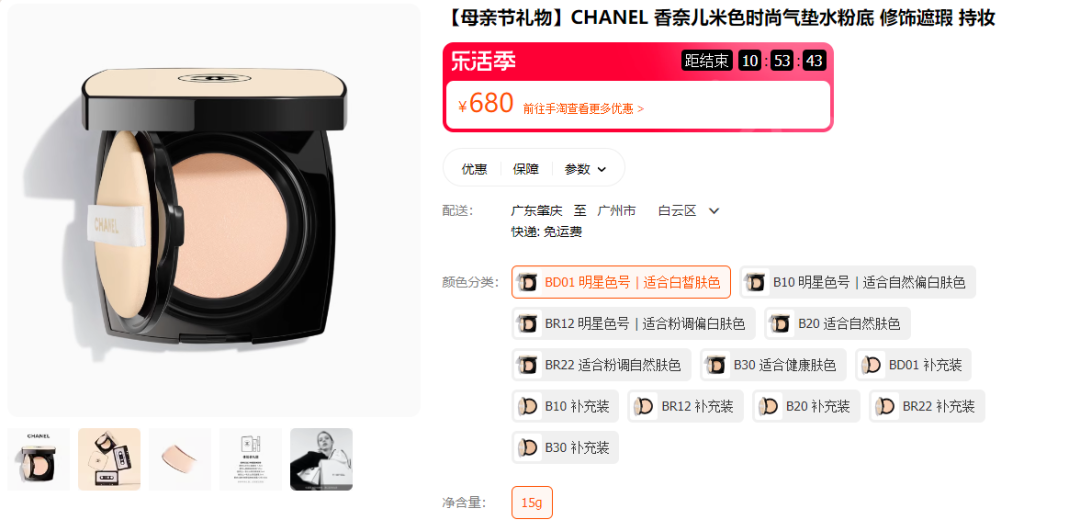Select the BR12 补充装 option button
This screenshot has width=1080, height=531.
685,406
